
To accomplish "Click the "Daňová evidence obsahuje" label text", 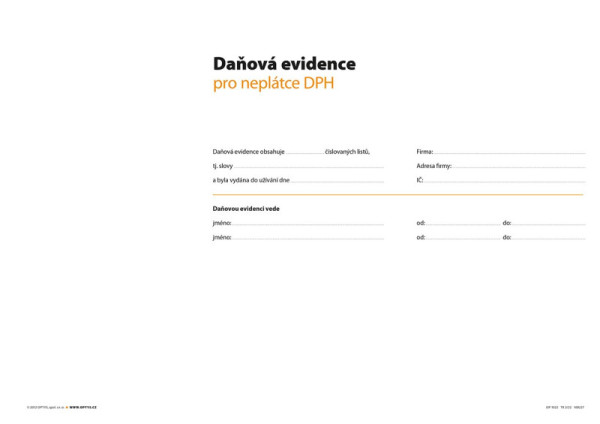I will [x=249, y=152].
